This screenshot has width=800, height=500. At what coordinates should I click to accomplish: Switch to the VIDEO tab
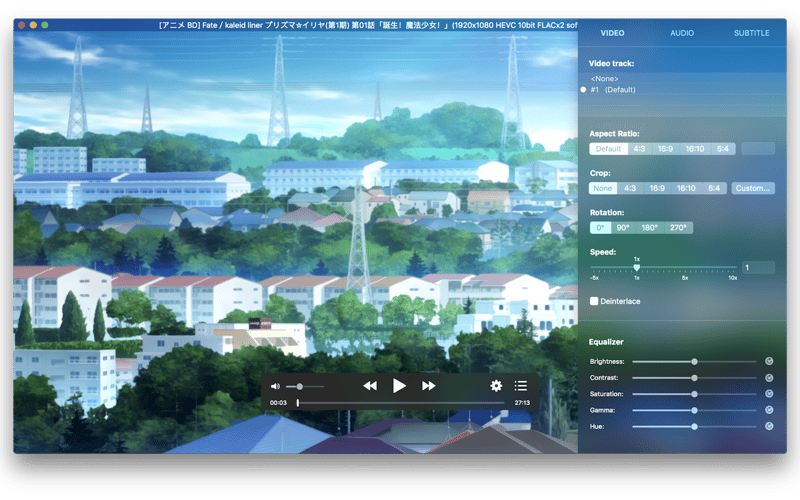pyautogui.click(x=612, y=33)
